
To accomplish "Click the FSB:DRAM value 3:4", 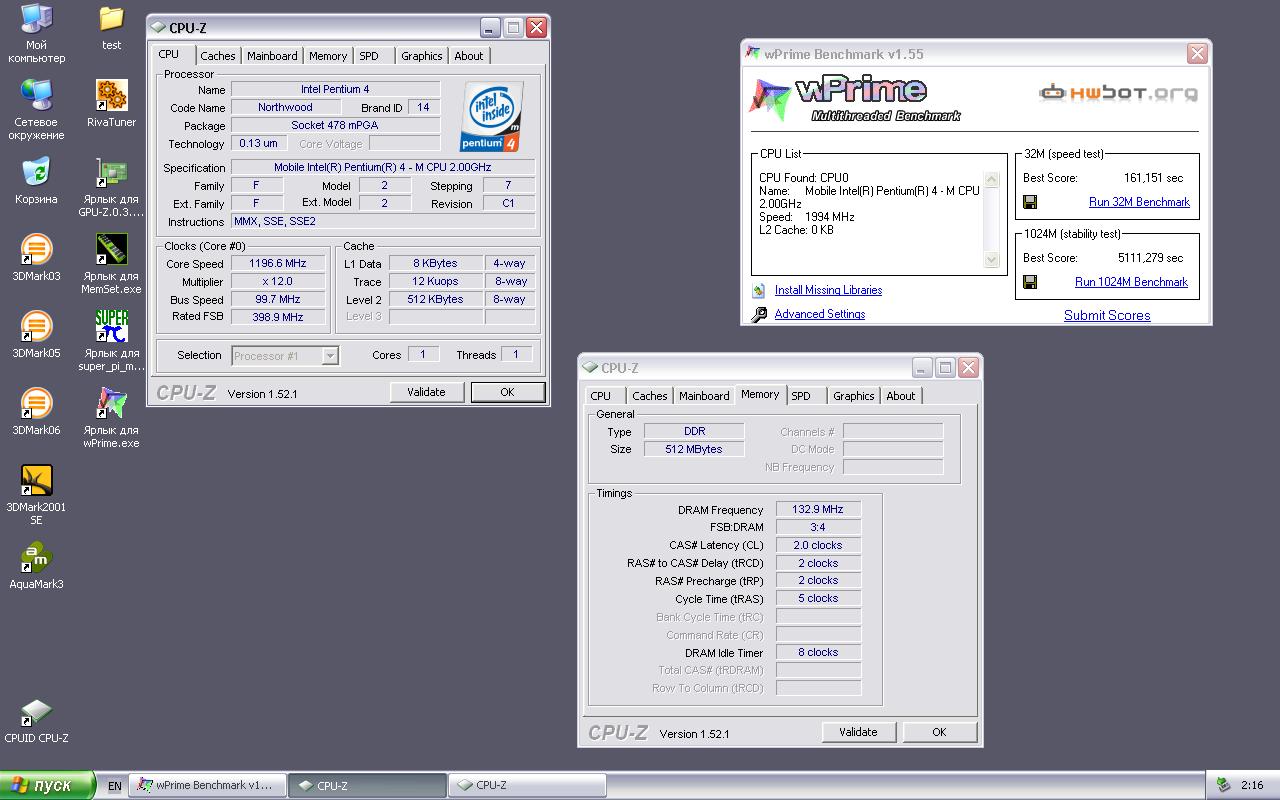I will (x=818, y=527).
